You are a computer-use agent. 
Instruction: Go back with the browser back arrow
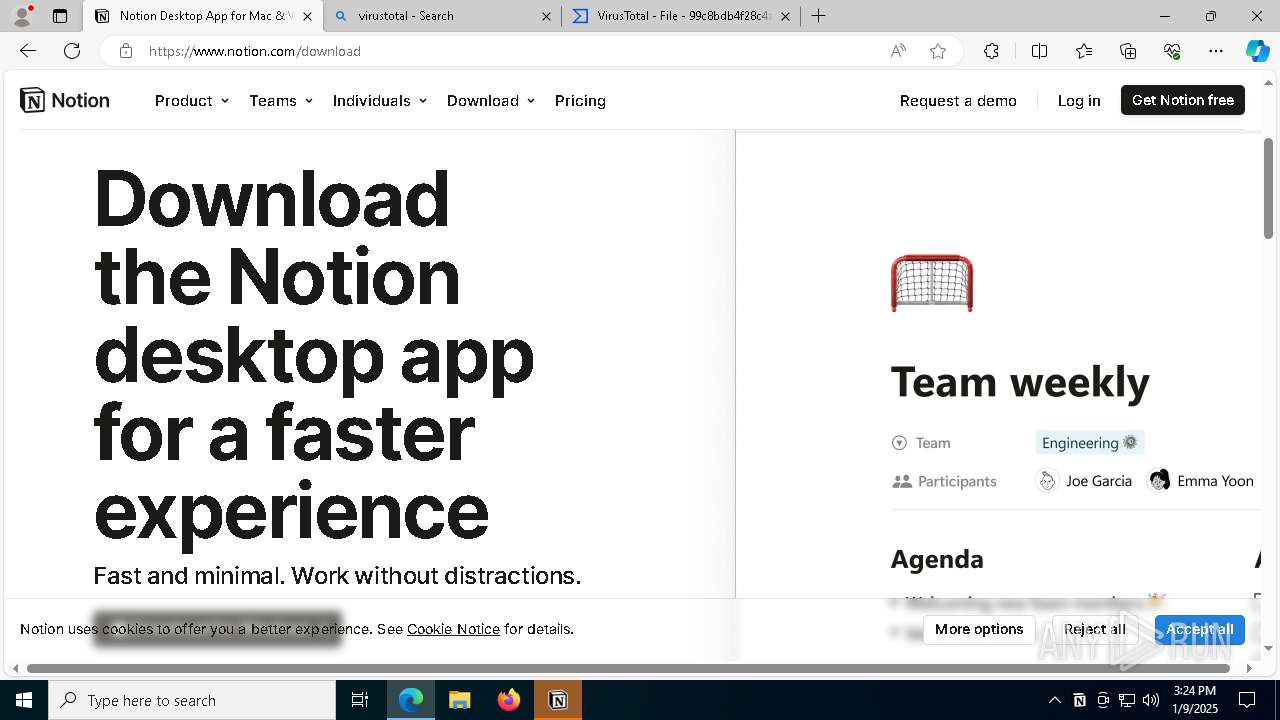coord(28,51)
